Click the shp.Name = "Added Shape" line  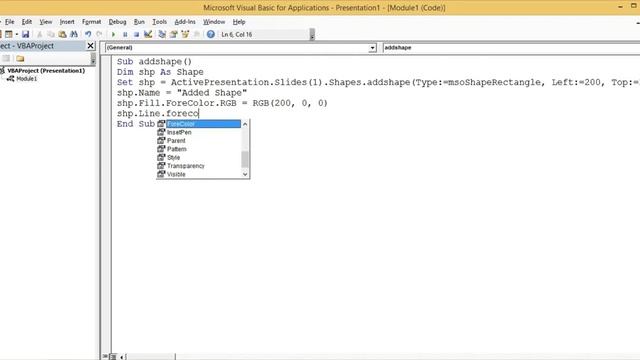pyautogui.click(x=182, y=93)
